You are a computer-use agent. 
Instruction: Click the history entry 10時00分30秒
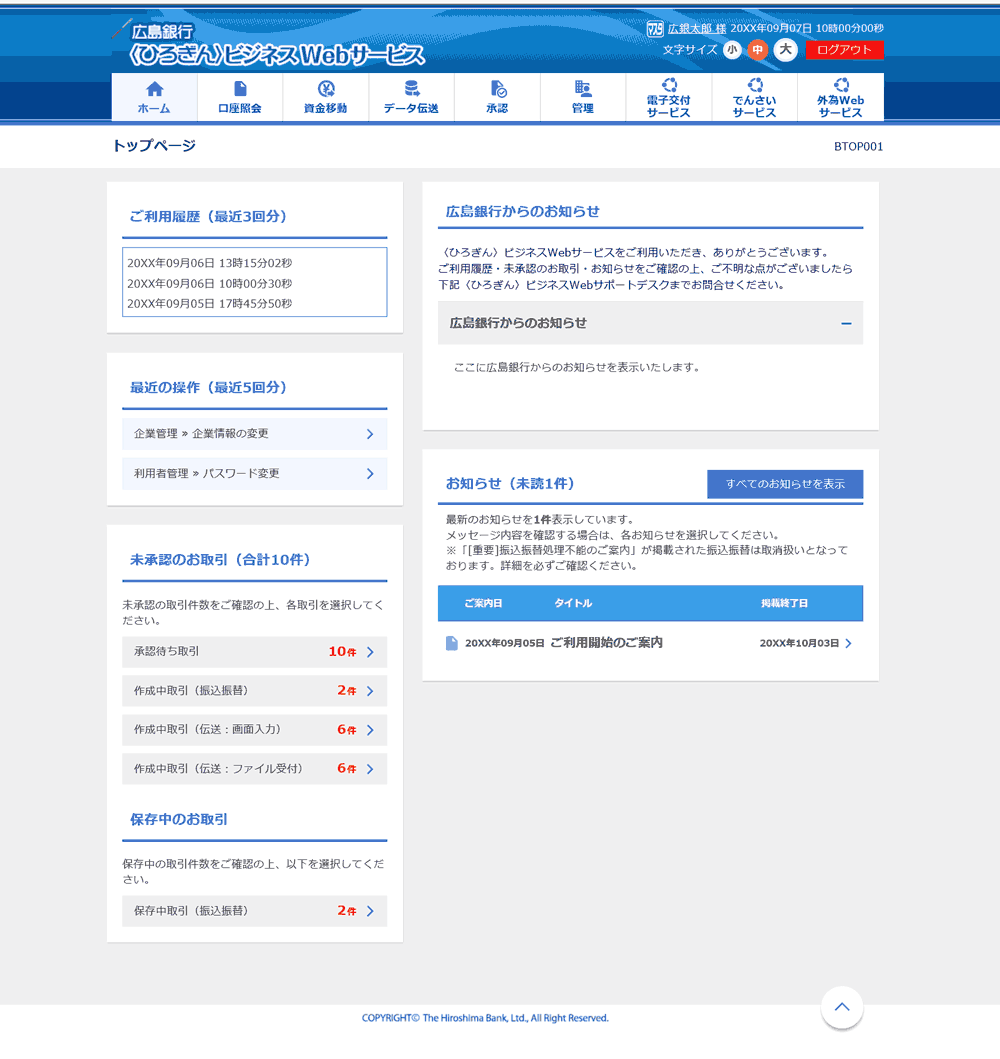point(210,284)
